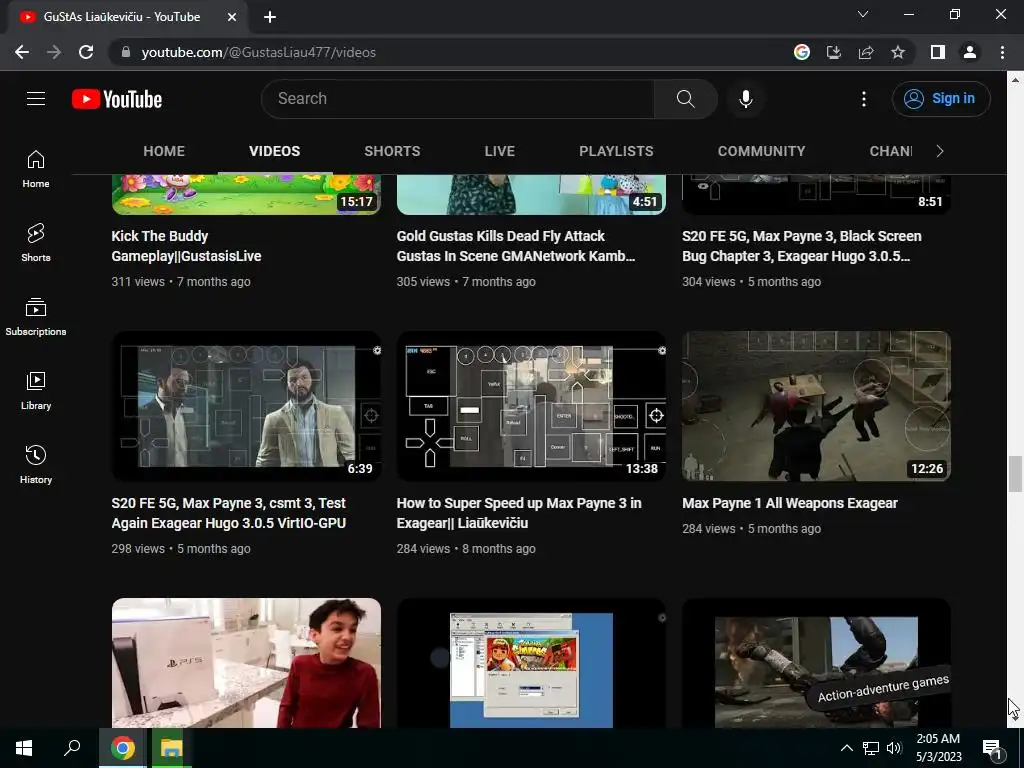This screenshot has width=1024, height=768.
Task: Toggle the browser side panel
Action: click(938, 52)
